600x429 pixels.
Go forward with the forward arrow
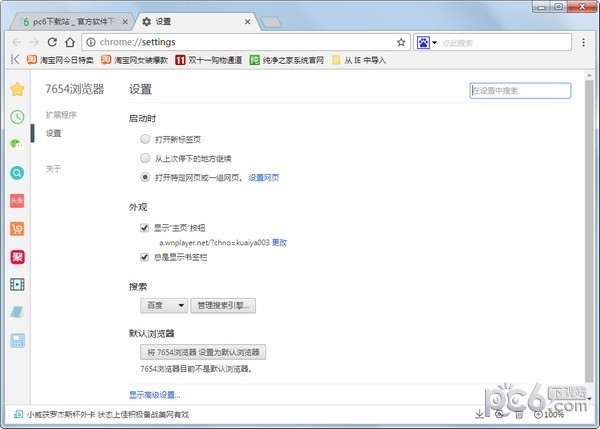[x=34, y=42]
